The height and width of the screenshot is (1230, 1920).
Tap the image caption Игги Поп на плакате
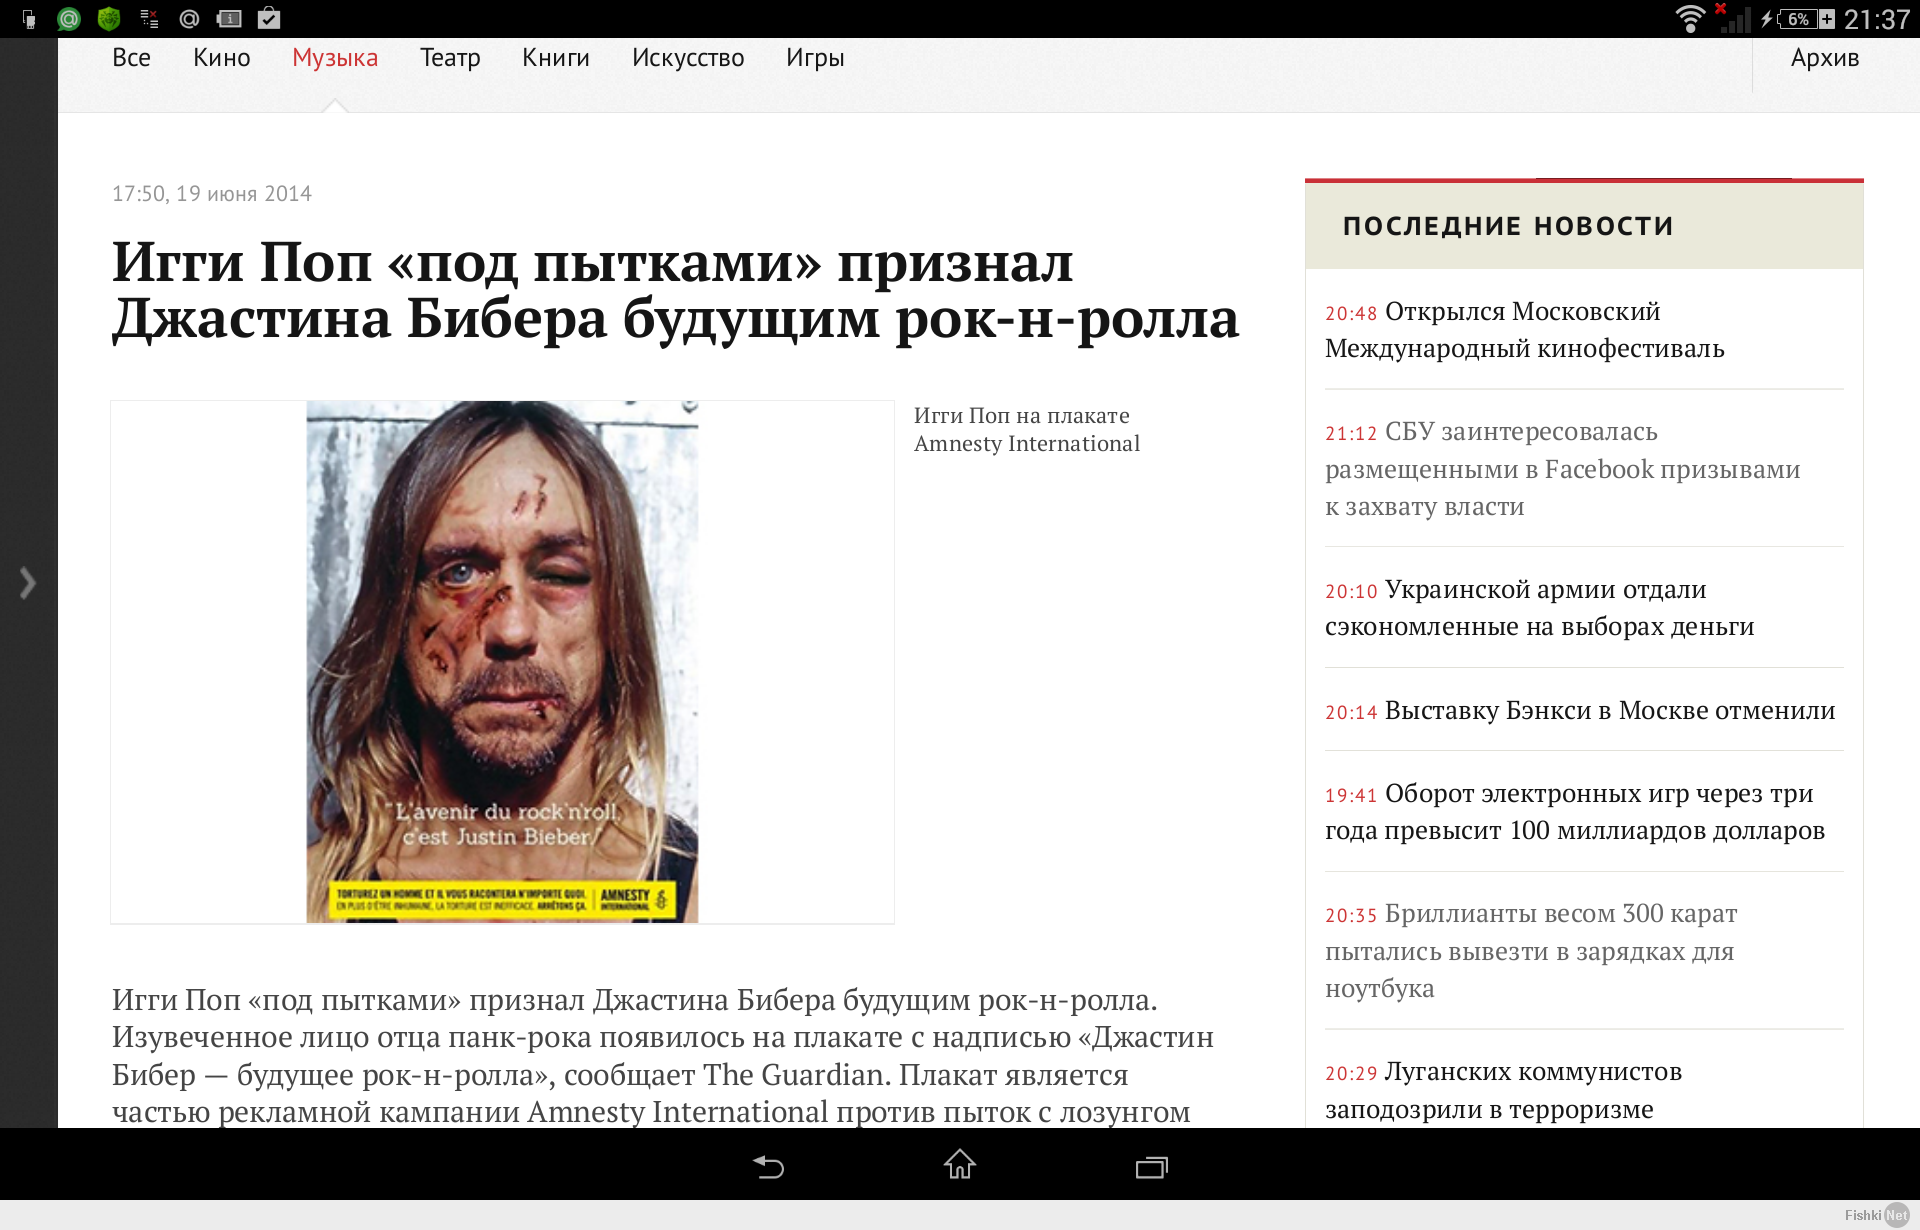[x=1027, y=430]
